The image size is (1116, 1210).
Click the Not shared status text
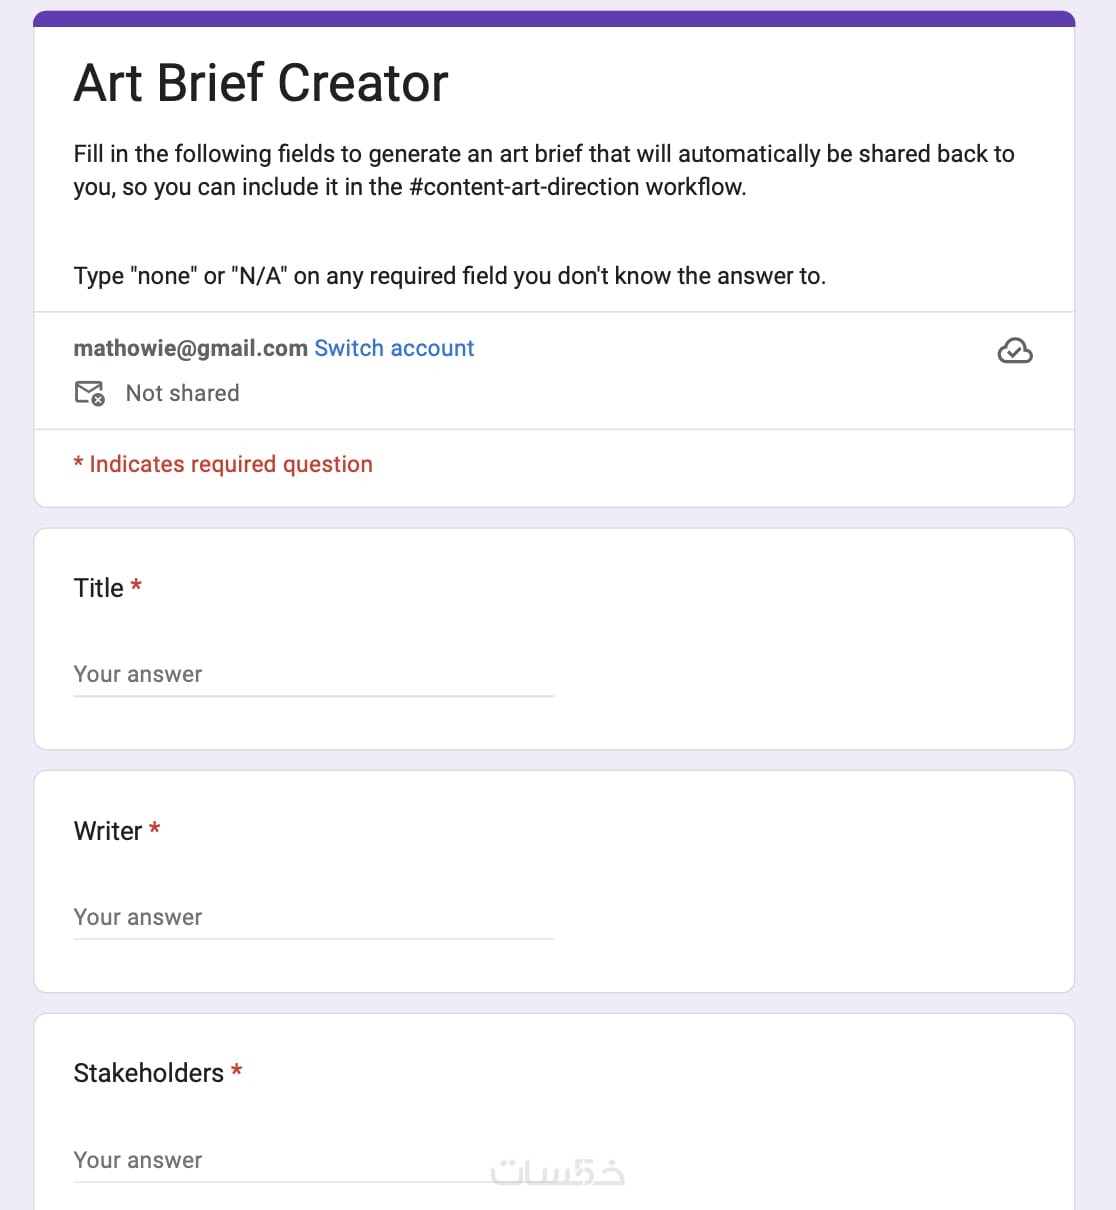pos(182,393)
